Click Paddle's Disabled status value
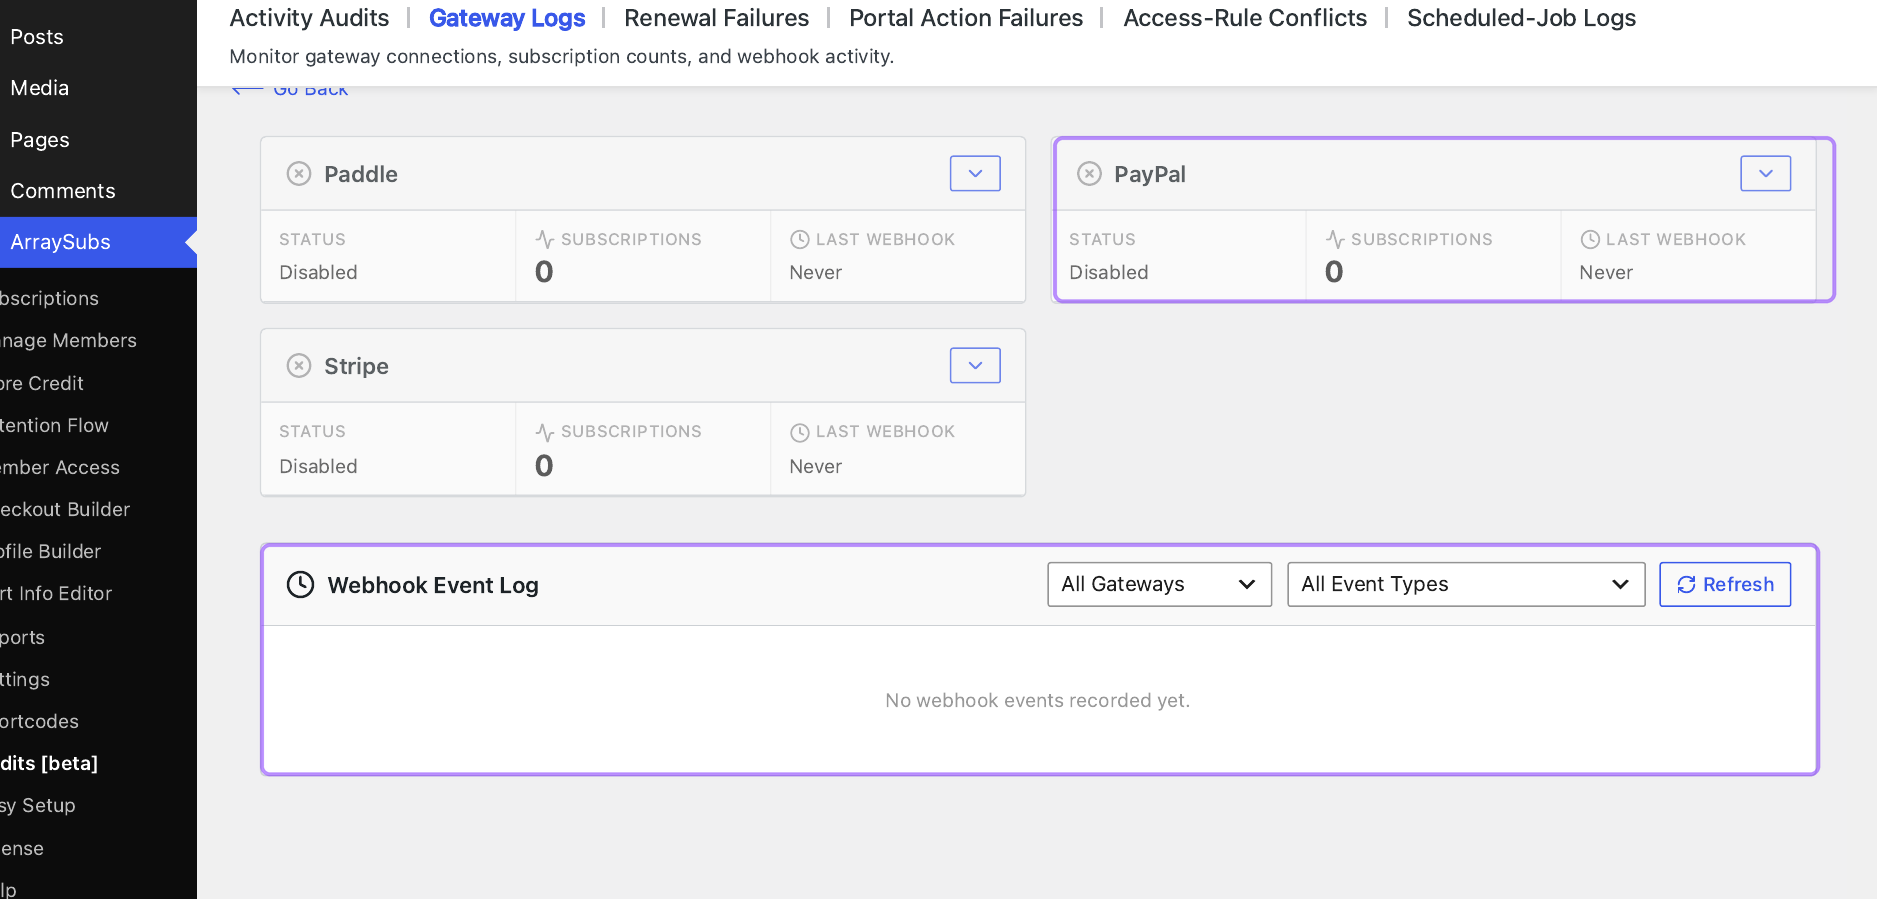Screen dimensions: 1877x899 pos(318,272)
